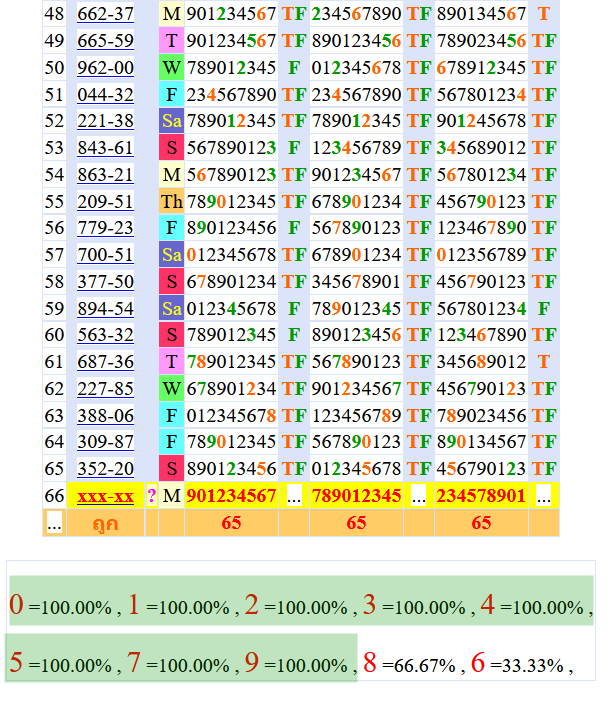Open the 687-36 link
The image size is (611, 704).
[105, 361]
